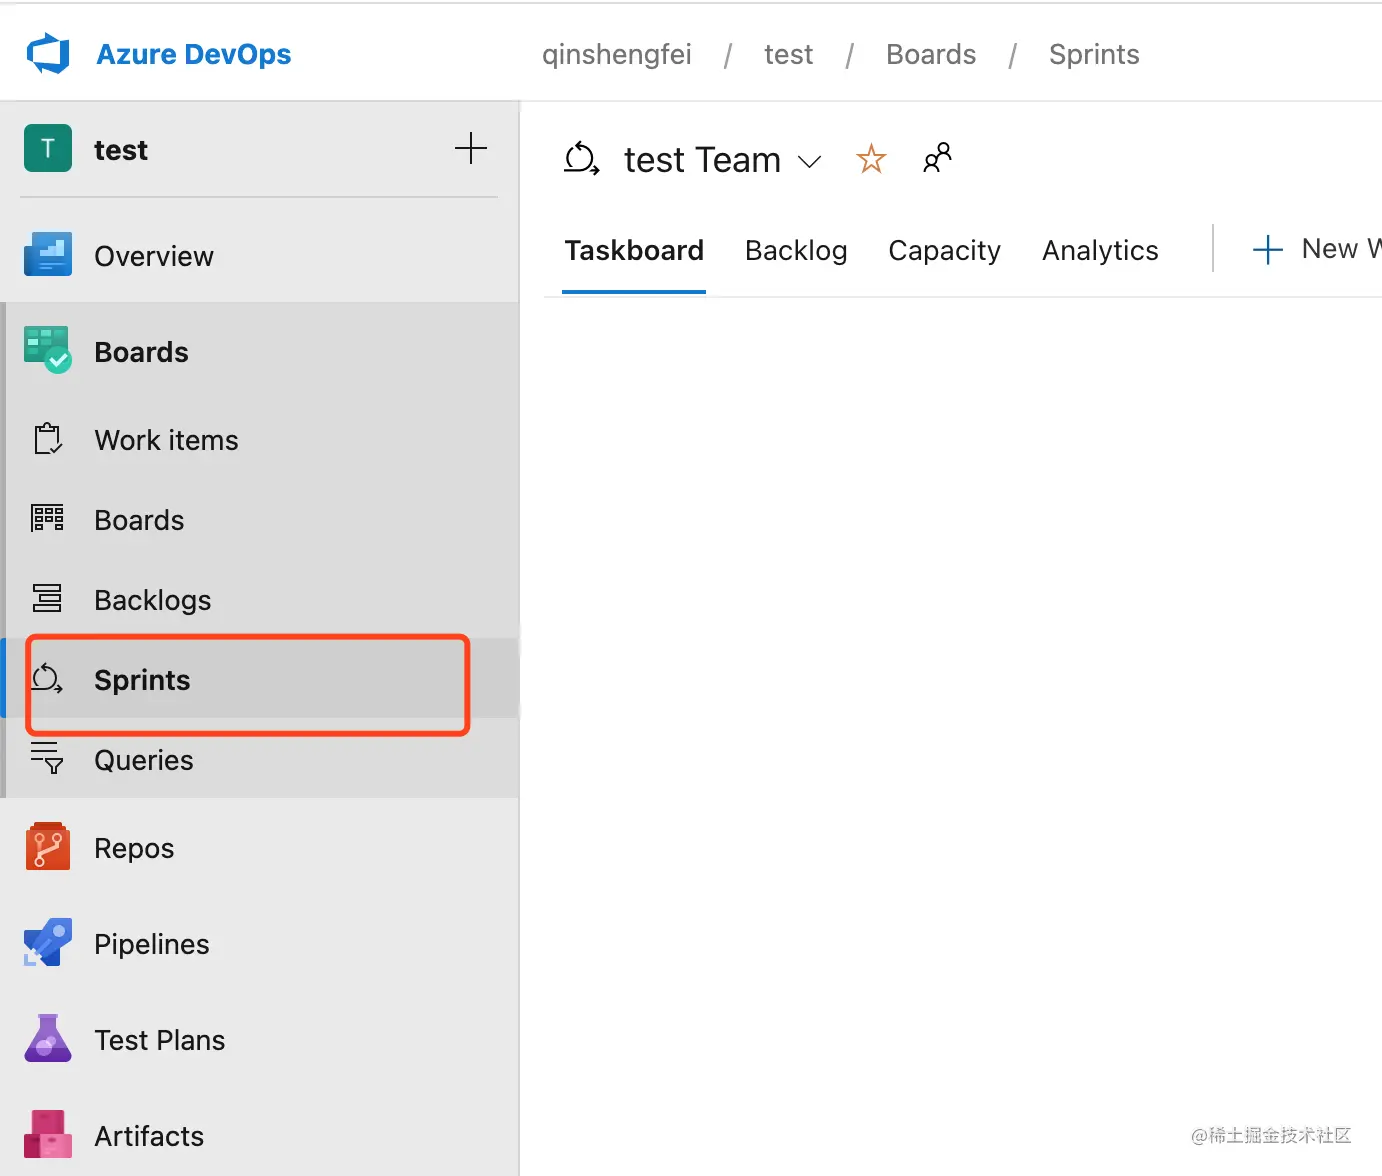Click the Azure DevOps logo icon
Image resolution: width=1382 pixels, height=1176 pixels.
[48, 54]
